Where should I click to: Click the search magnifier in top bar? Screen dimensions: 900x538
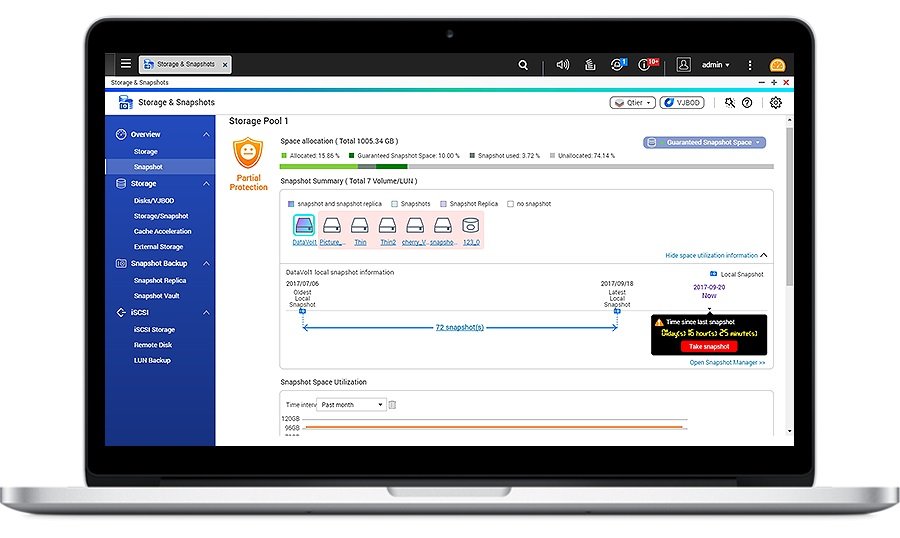point(523,64)
